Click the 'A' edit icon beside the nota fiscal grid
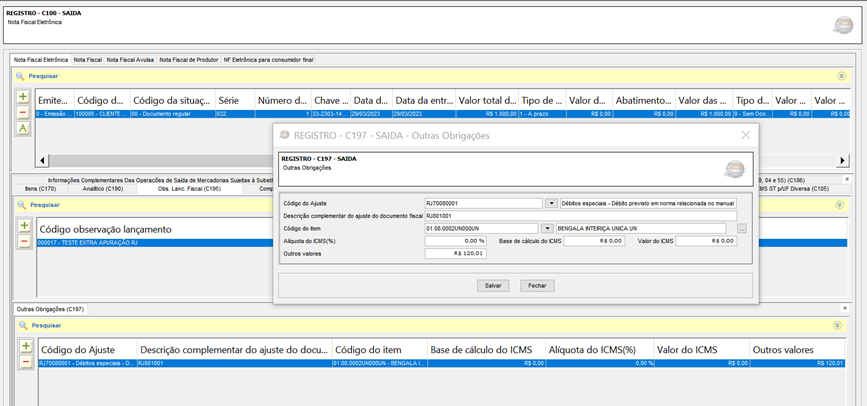Viewport: 867px width, 406px height. [x=23, y=129]
